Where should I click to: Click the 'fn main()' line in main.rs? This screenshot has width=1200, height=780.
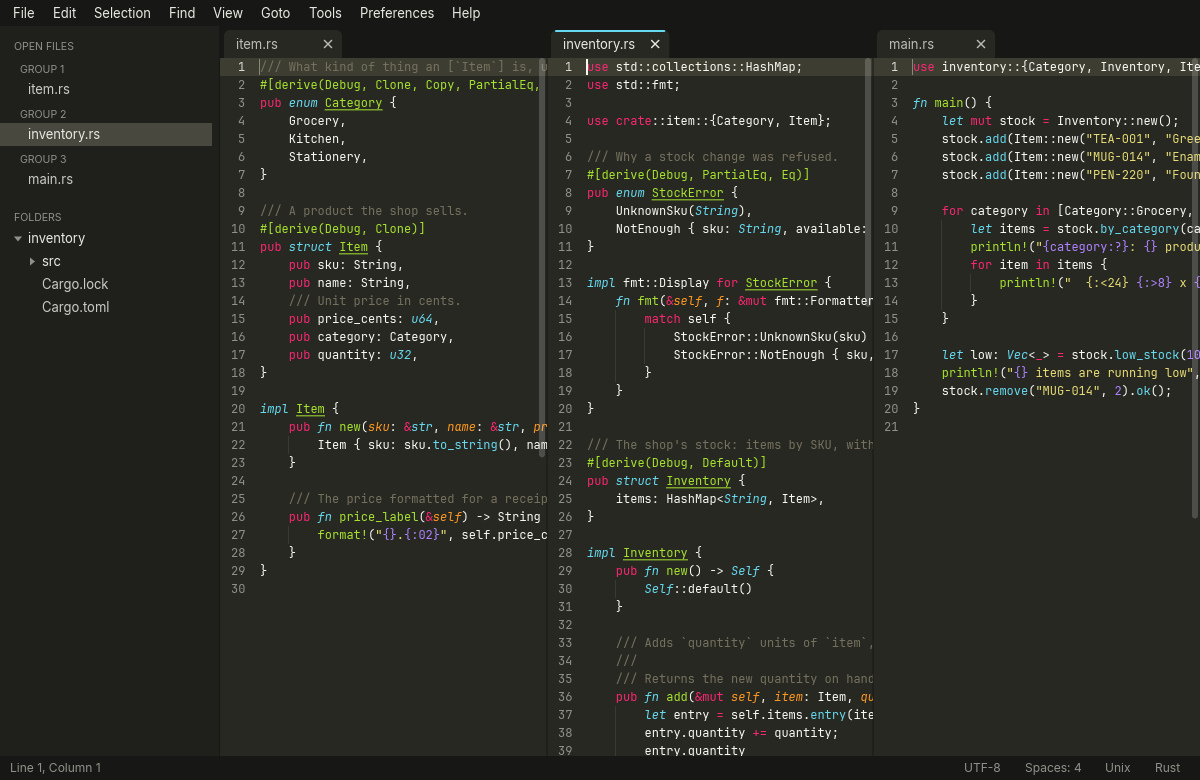pos(952,103)
